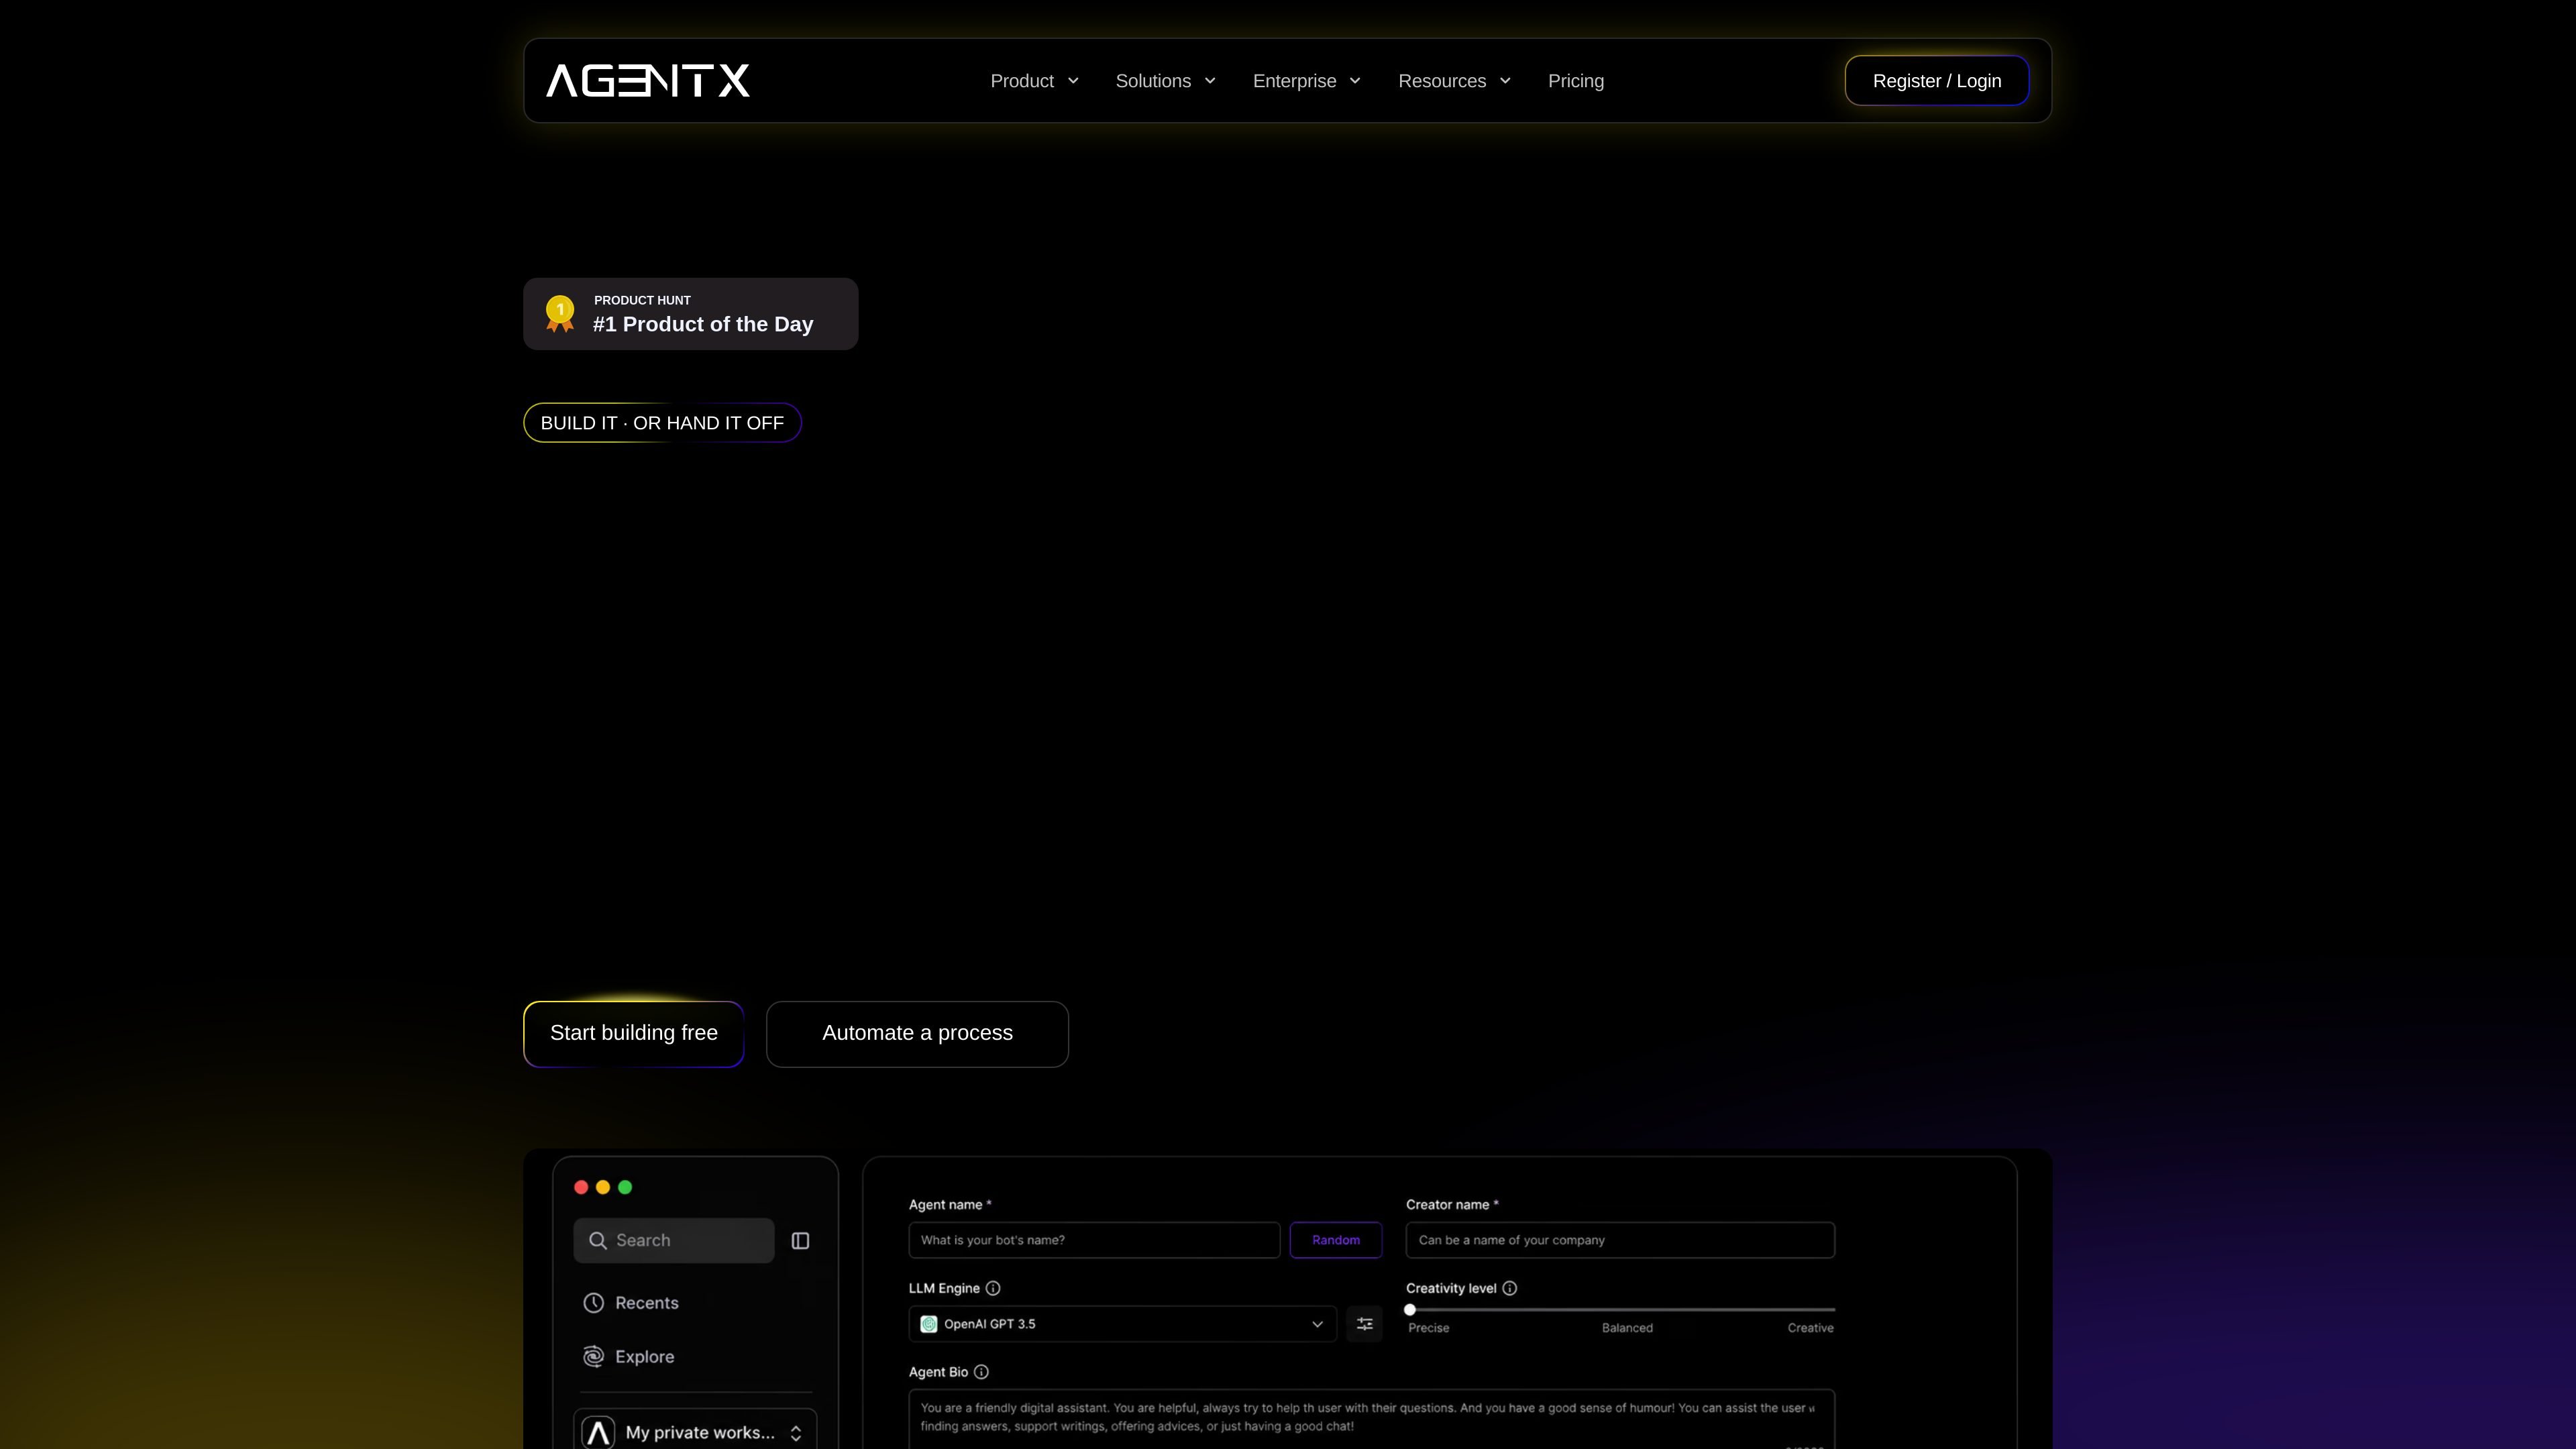
Task: Focus the Creator name input field
Action: [x=1620, y=1240]
